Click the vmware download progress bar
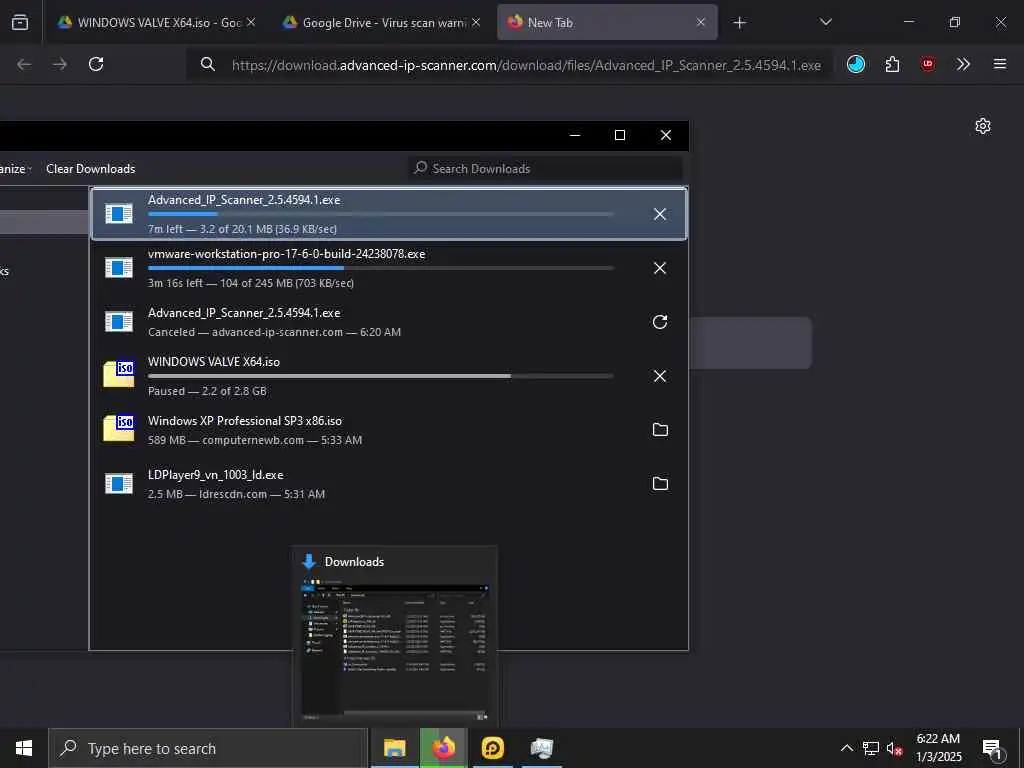The width and height of the screenshot is (1024, 768). tap(381, 268)
